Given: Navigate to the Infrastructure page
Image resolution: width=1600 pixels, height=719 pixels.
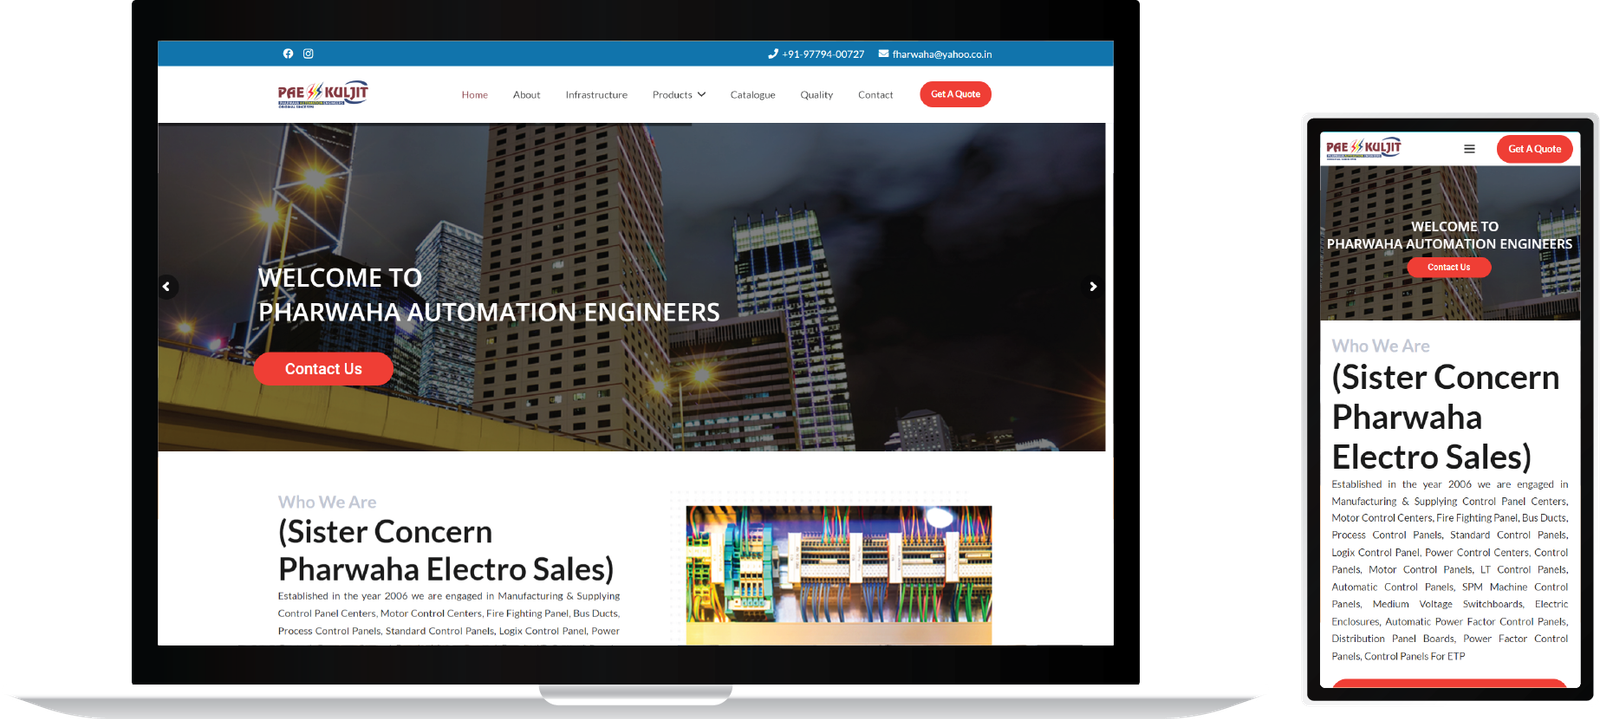Looking at the screenshot, I should pyautogui.click(x=596, y=95).
